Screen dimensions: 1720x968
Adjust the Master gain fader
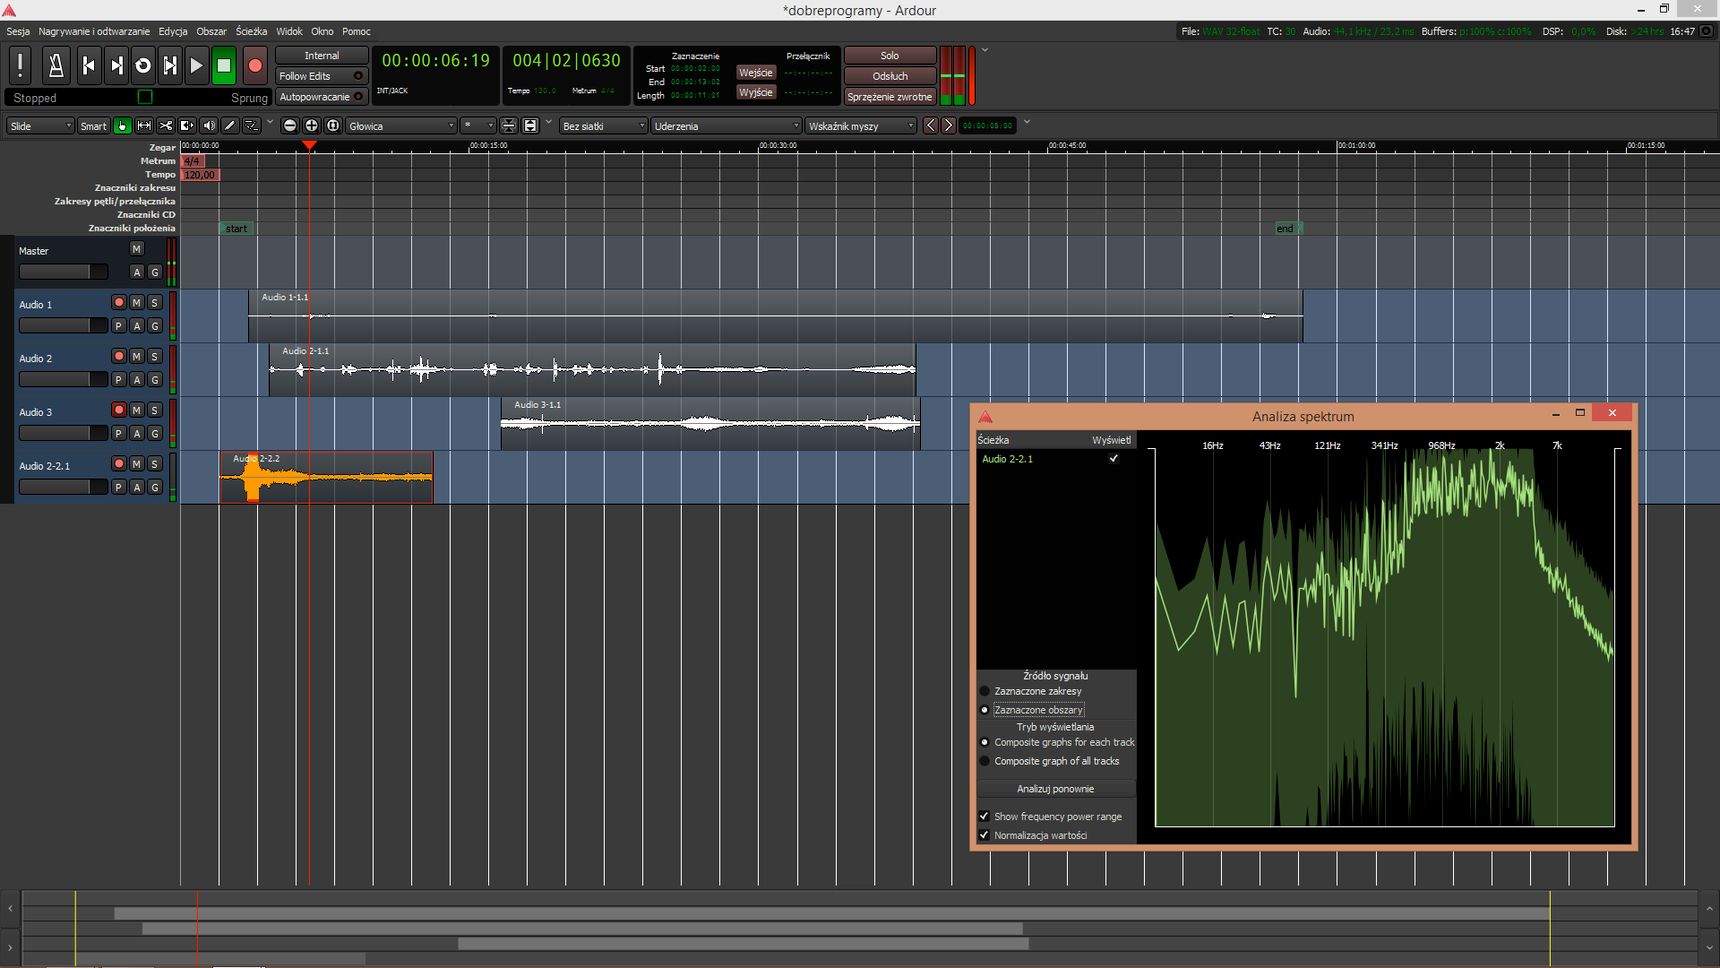pyautogui.click(x=63, y=272)
